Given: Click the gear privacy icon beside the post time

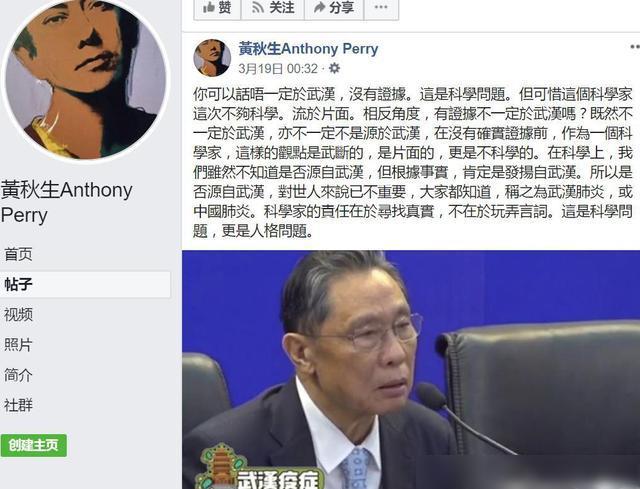Looking at the screenshot, I should 334,68.
